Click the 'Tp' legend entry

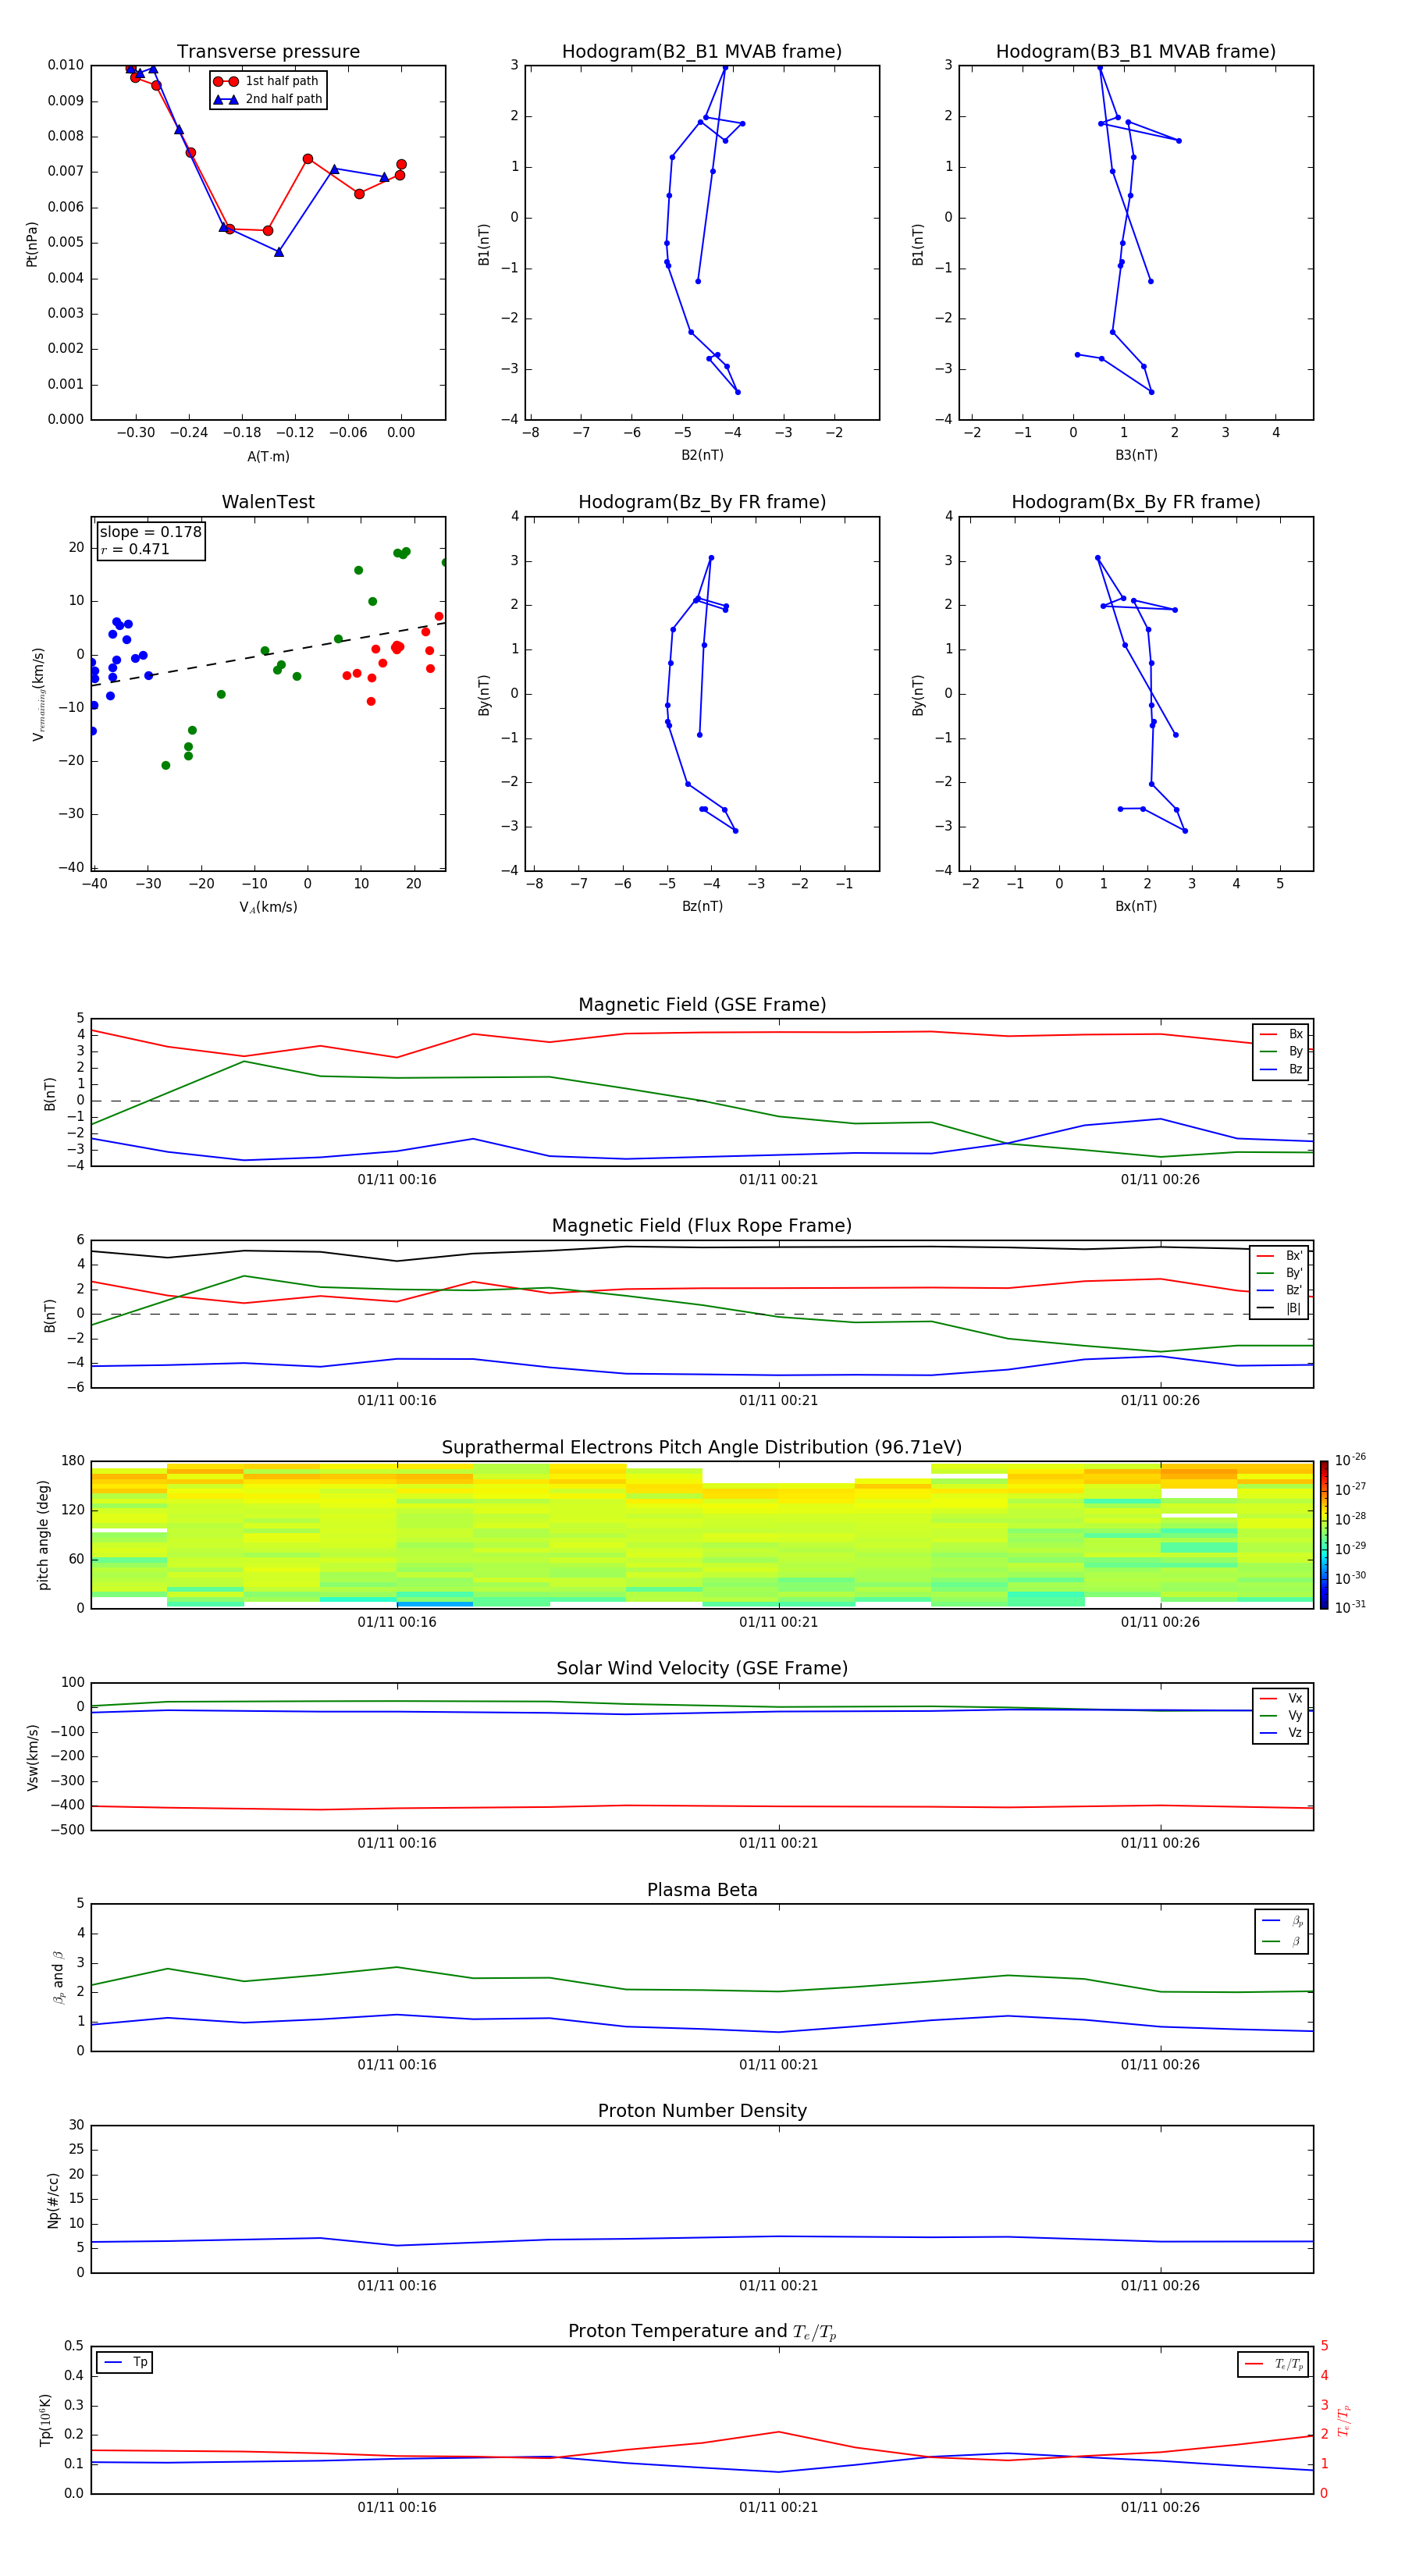126,2363
